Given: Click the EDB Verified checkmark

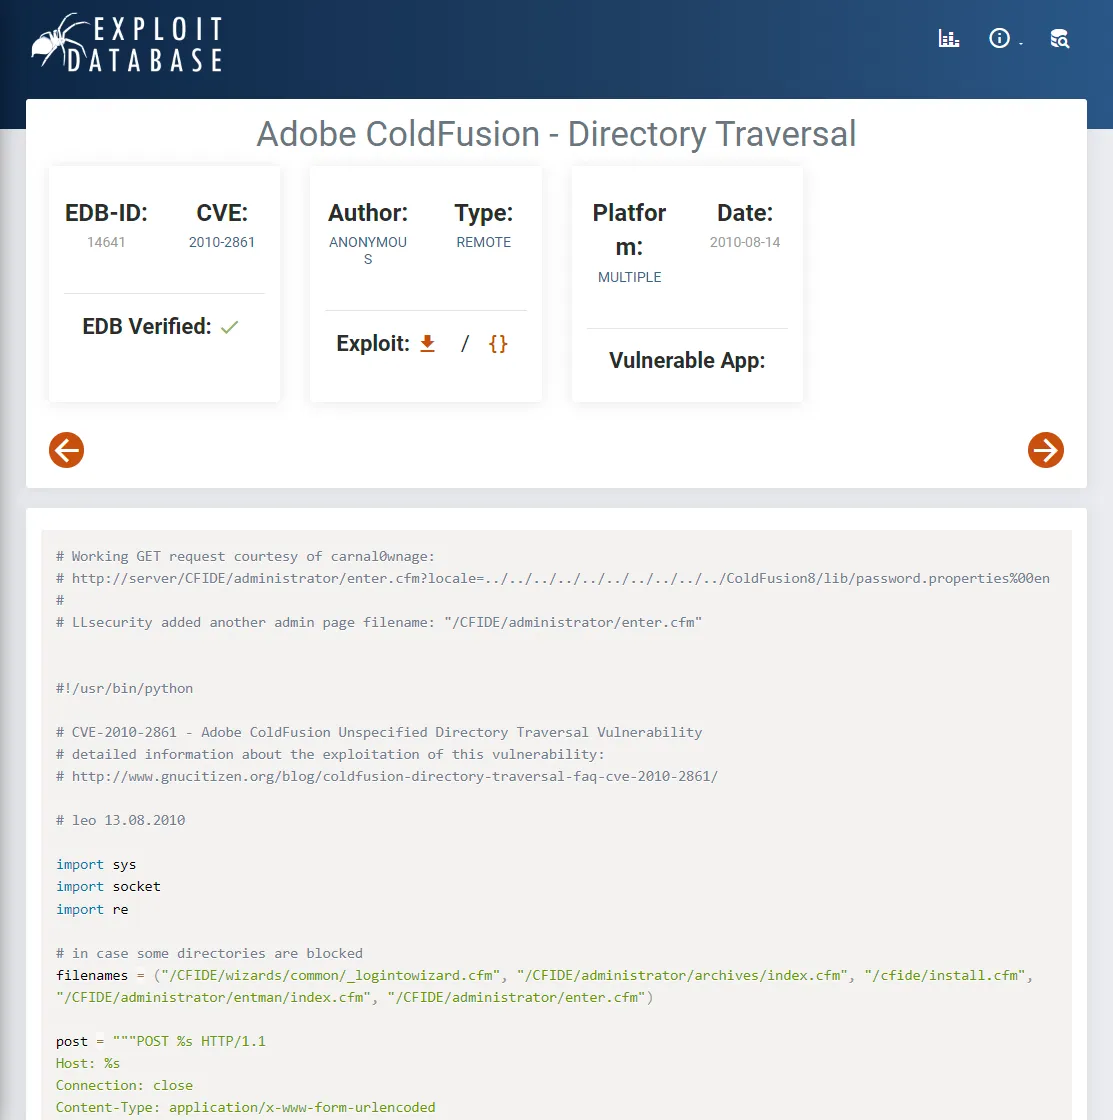Looking at the screenshot, I should coord(229,327).
